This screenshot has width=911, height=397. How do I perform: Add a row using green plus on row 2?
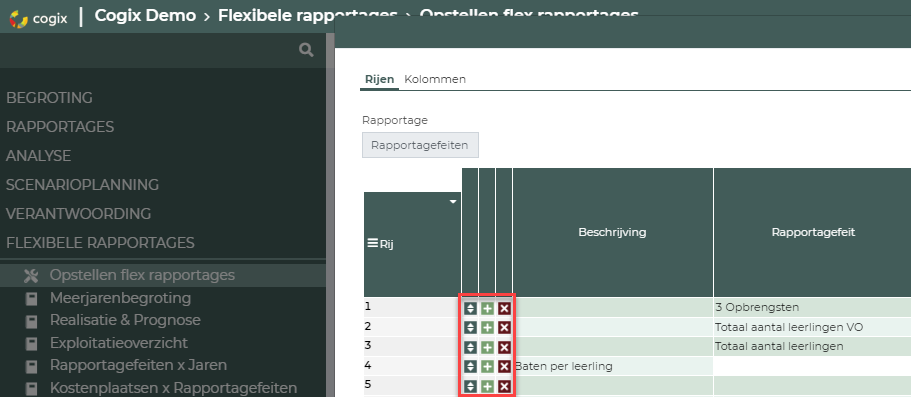(x=487, y=328)
